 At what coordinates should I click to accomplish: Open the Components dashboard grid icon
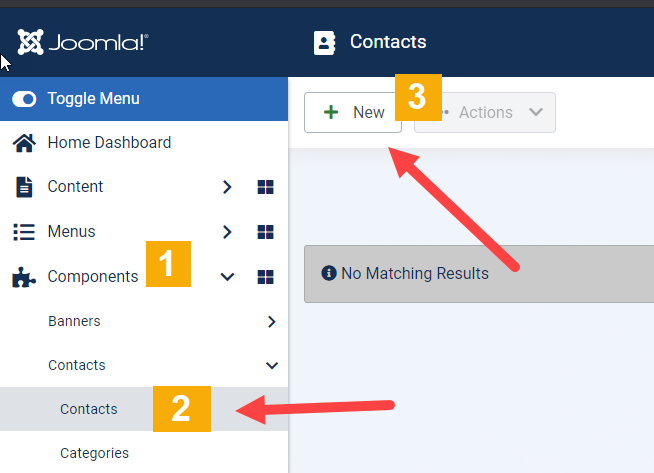[x=265, y=277]
